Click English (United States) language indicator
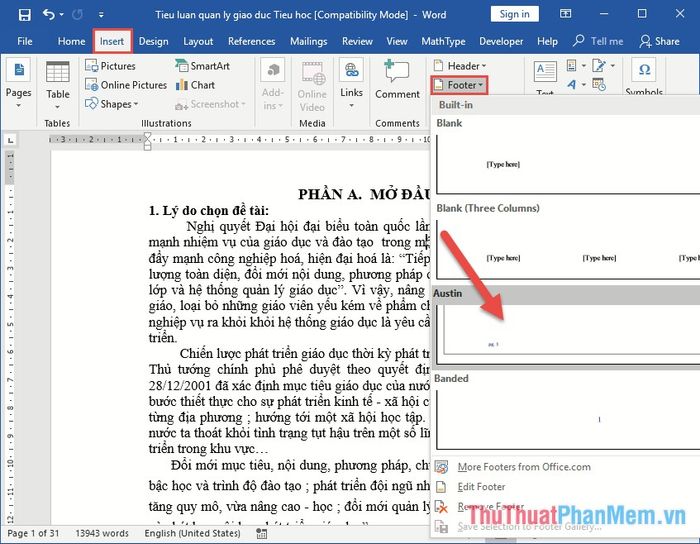The height and width of the screenshot is (544, 700). (192, 533)
